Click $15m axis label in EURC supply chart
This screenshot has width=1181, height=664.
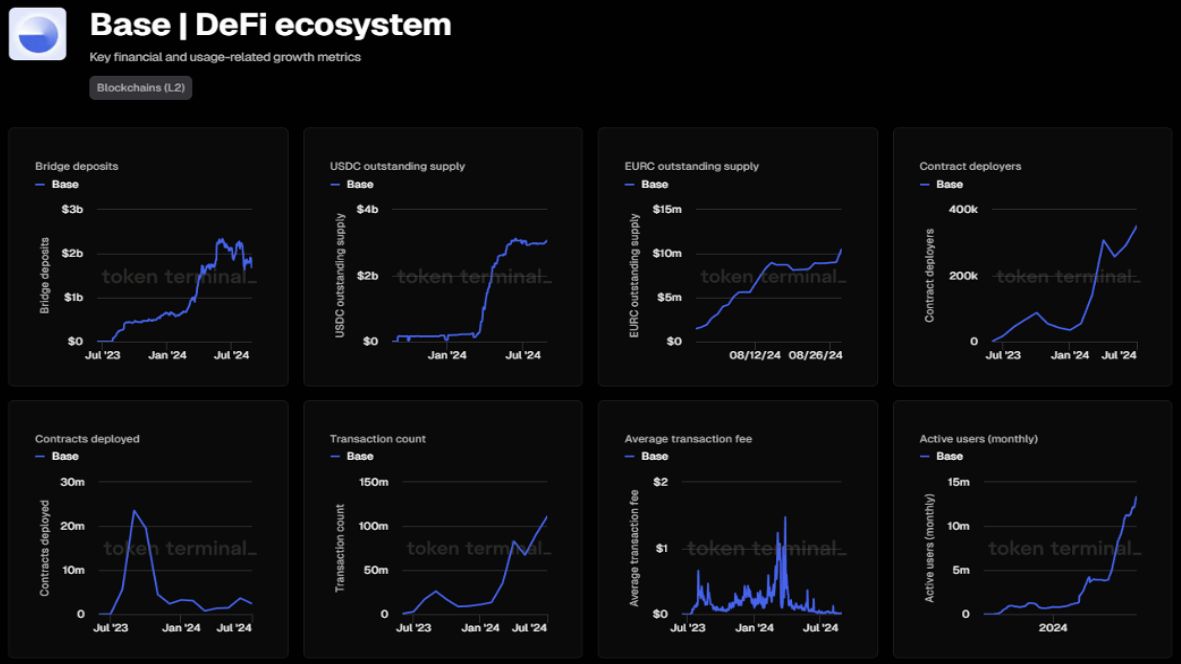(x=667, y=209)
